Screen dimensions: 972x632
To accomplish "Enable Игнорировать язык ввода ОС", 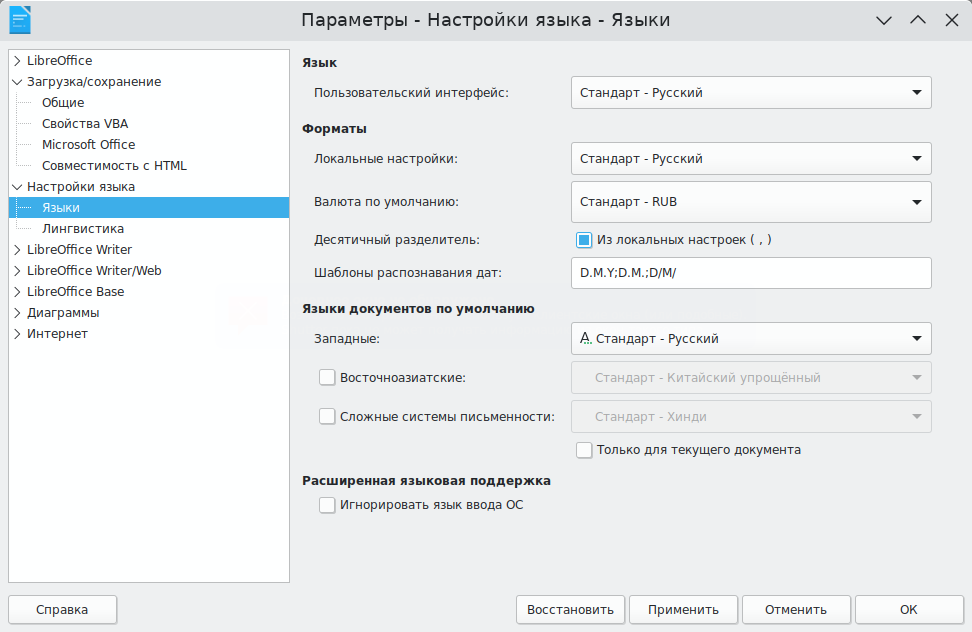I will click(x=327, y=505).
